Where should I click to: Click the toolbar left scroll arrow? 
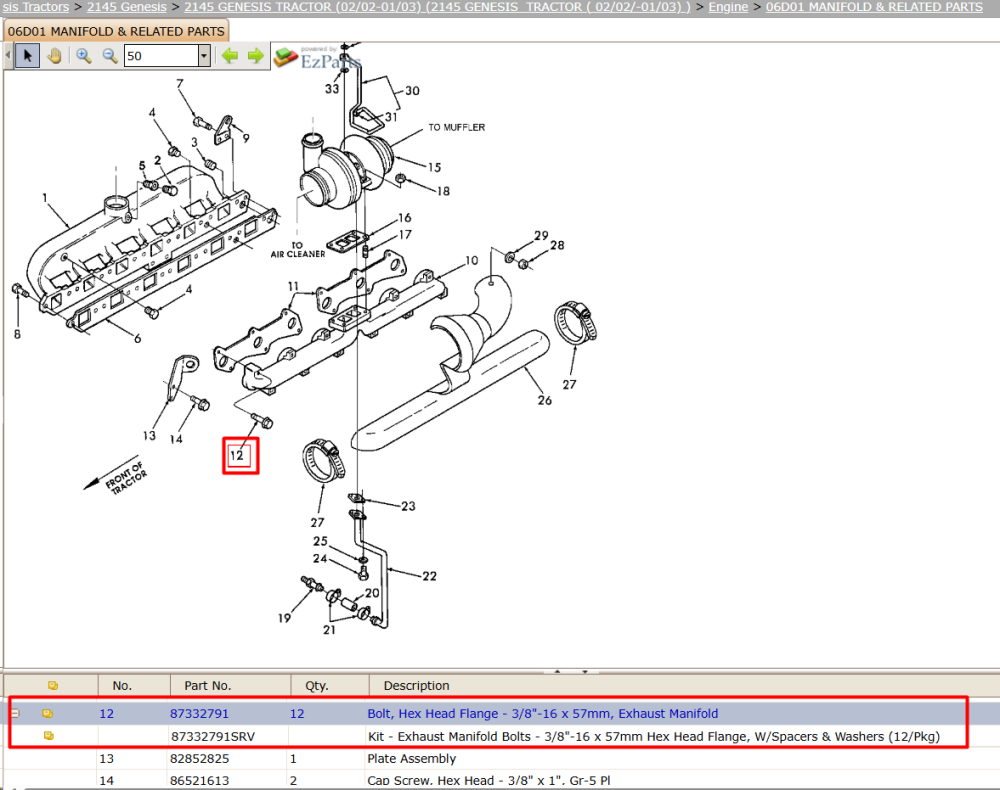[8, 56]
